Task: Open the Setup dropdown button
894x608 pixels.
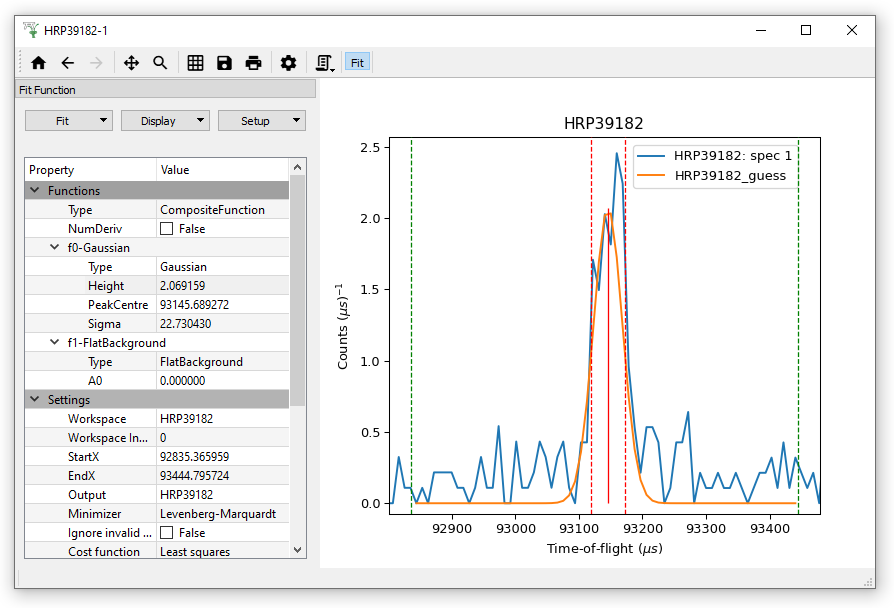Action: tap(261, 121)
